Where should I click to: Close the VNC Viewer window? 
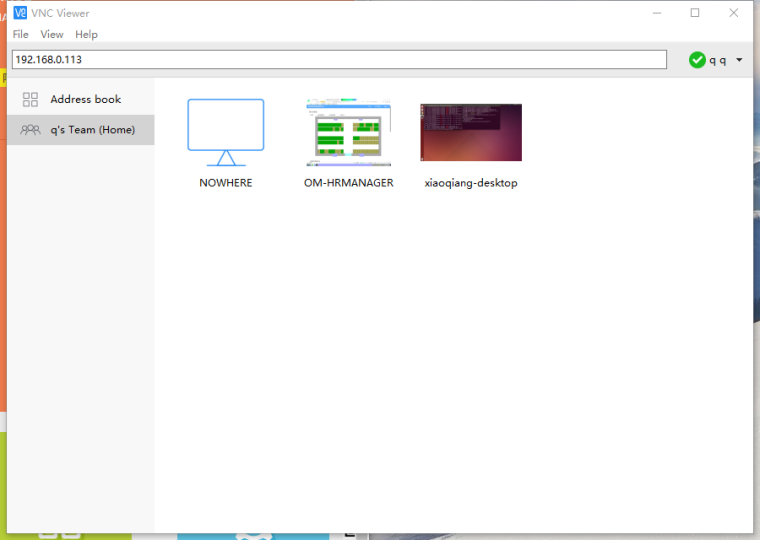click(x=734, y=13)
